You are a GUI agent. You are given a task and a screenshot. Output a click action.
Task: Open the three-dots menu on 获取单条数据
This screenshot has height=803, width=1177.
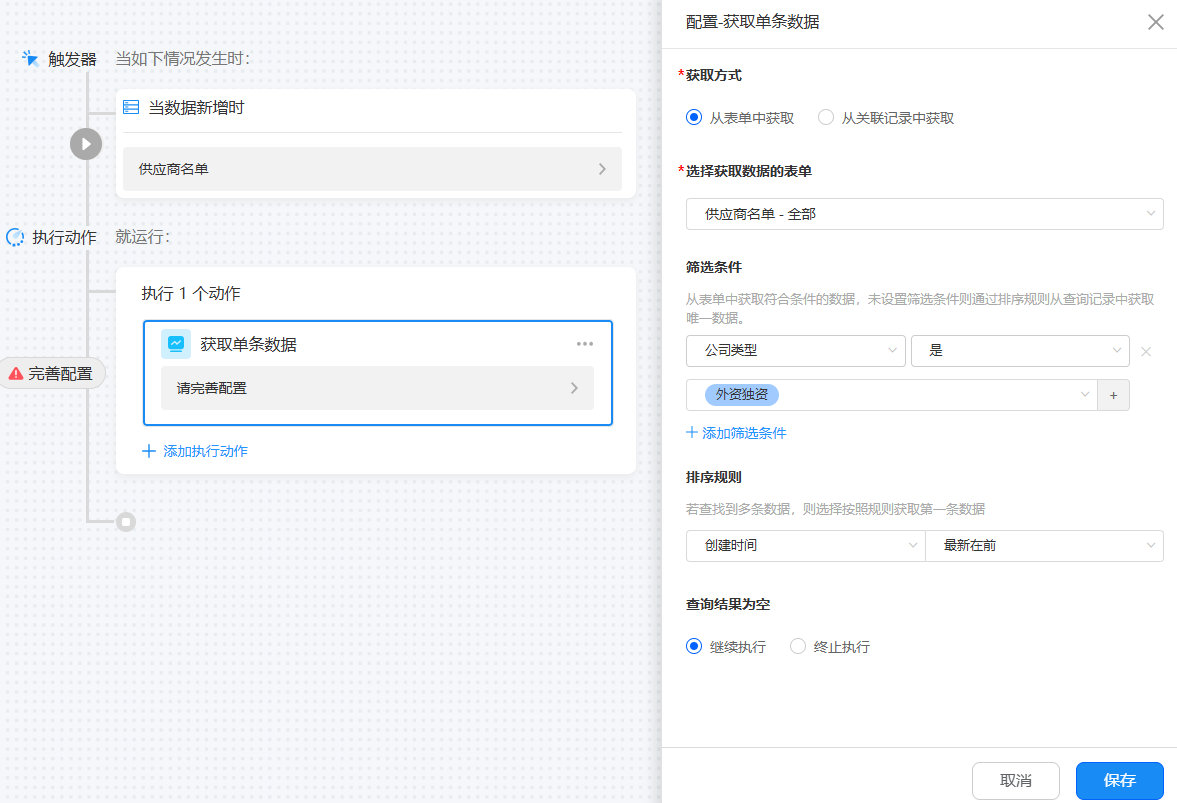(x=585, y=344)
